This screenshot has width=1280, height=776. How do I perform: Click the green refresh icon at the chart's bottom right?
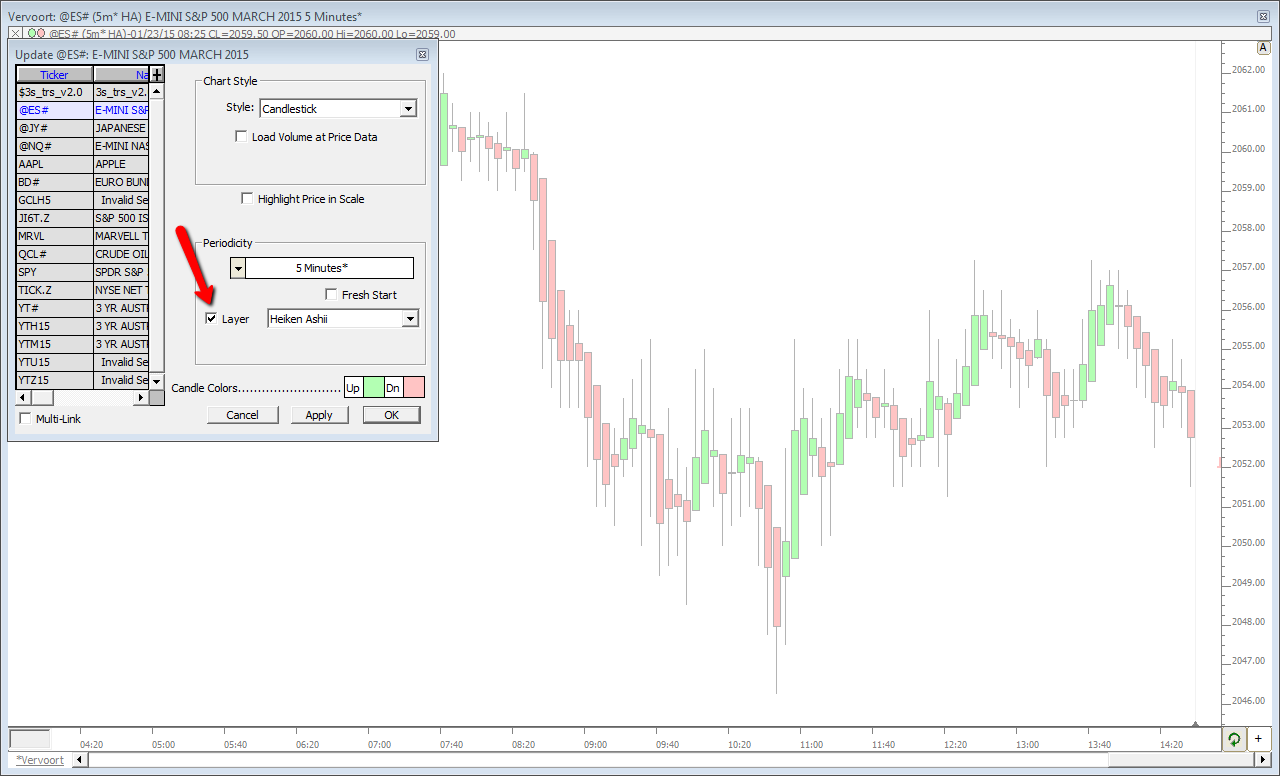pos(1234,739)
